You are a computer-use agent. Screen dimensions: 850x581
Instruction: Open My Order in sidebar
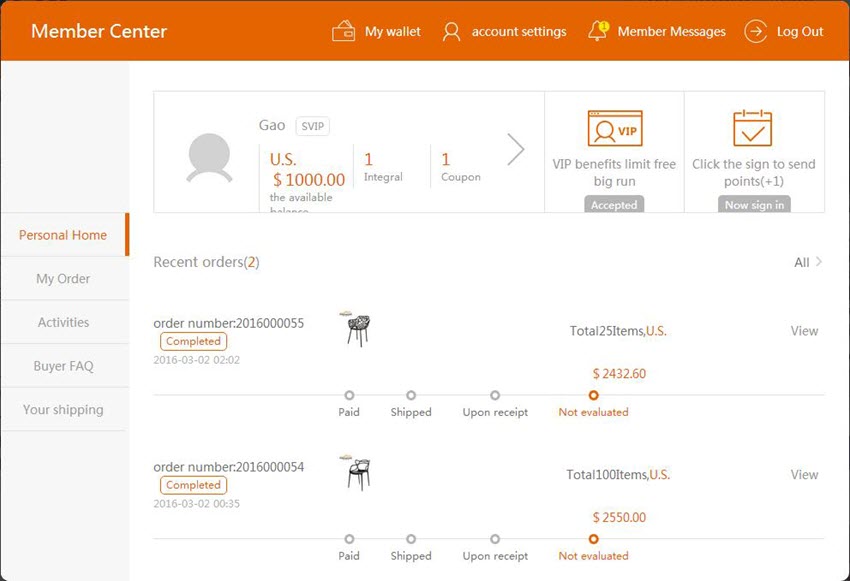63,279
